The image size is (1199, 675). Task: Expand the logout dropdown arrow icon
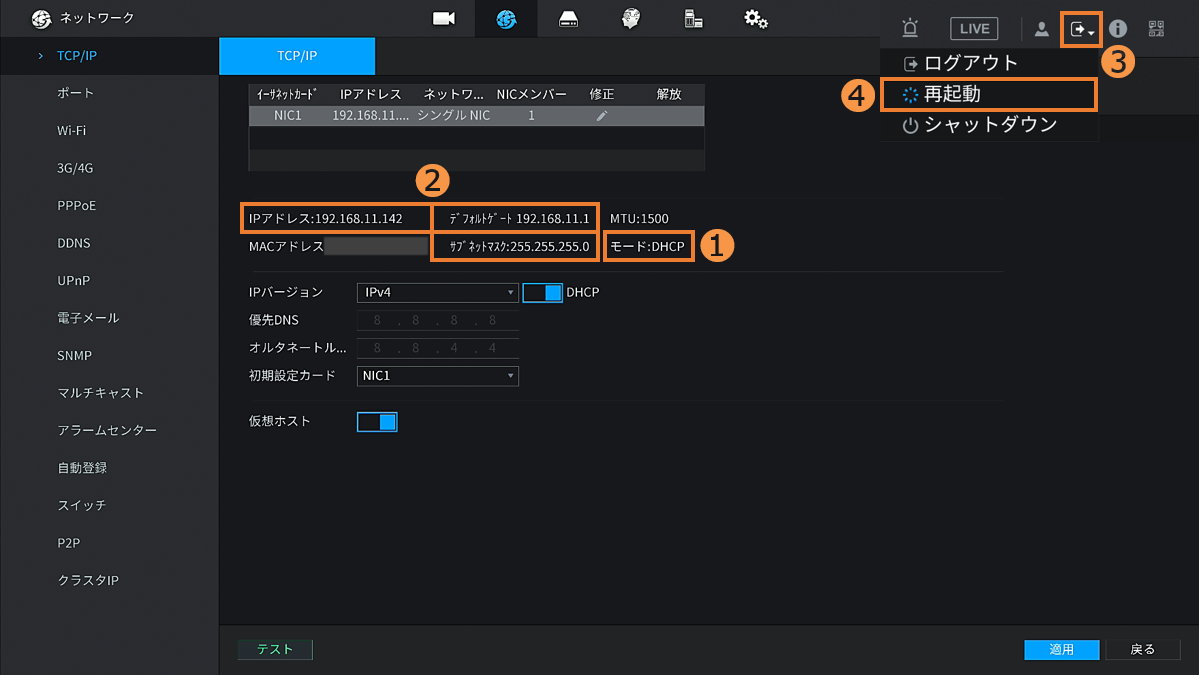pos(1081,30)
